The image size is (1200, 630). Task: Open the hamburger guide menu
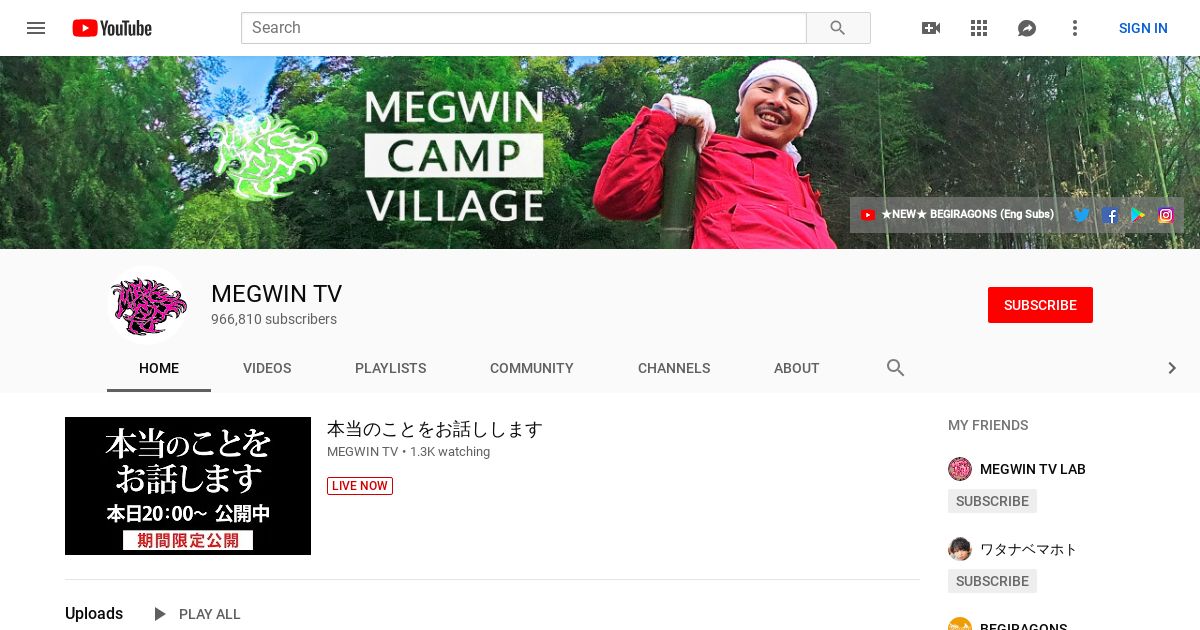pos(36,28)
